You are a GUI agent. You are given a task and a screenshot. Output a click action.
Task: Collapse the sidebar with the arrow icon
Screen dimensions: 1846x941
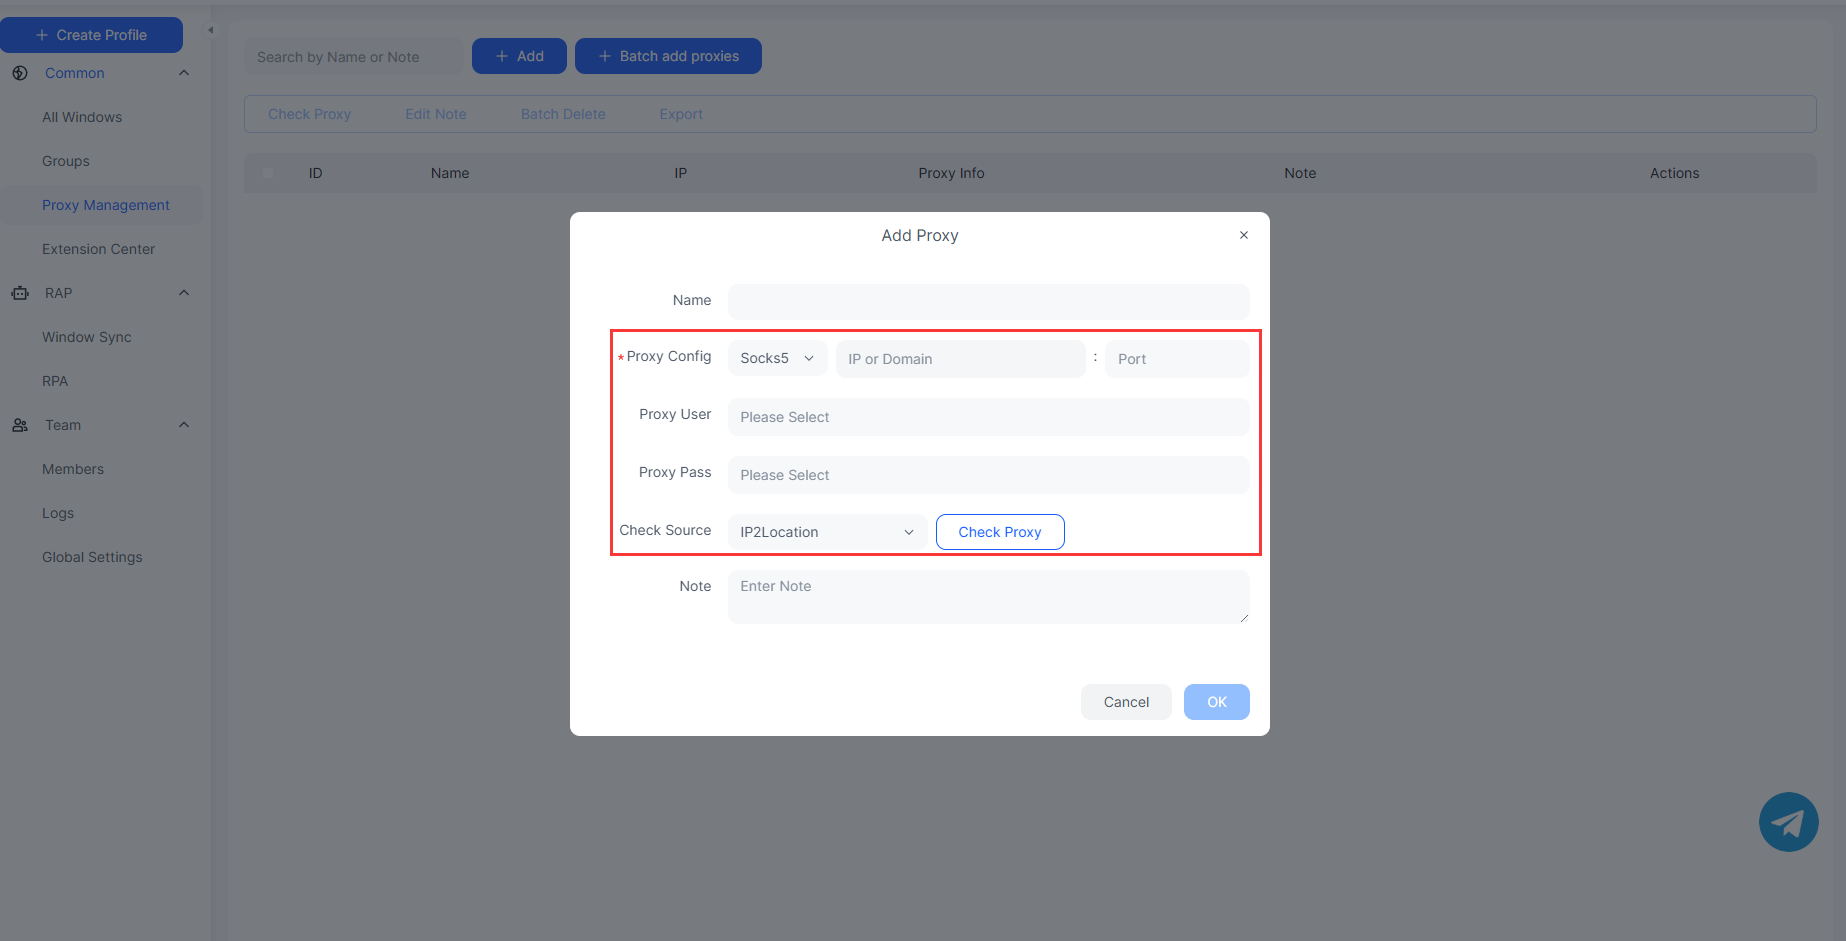210,30
